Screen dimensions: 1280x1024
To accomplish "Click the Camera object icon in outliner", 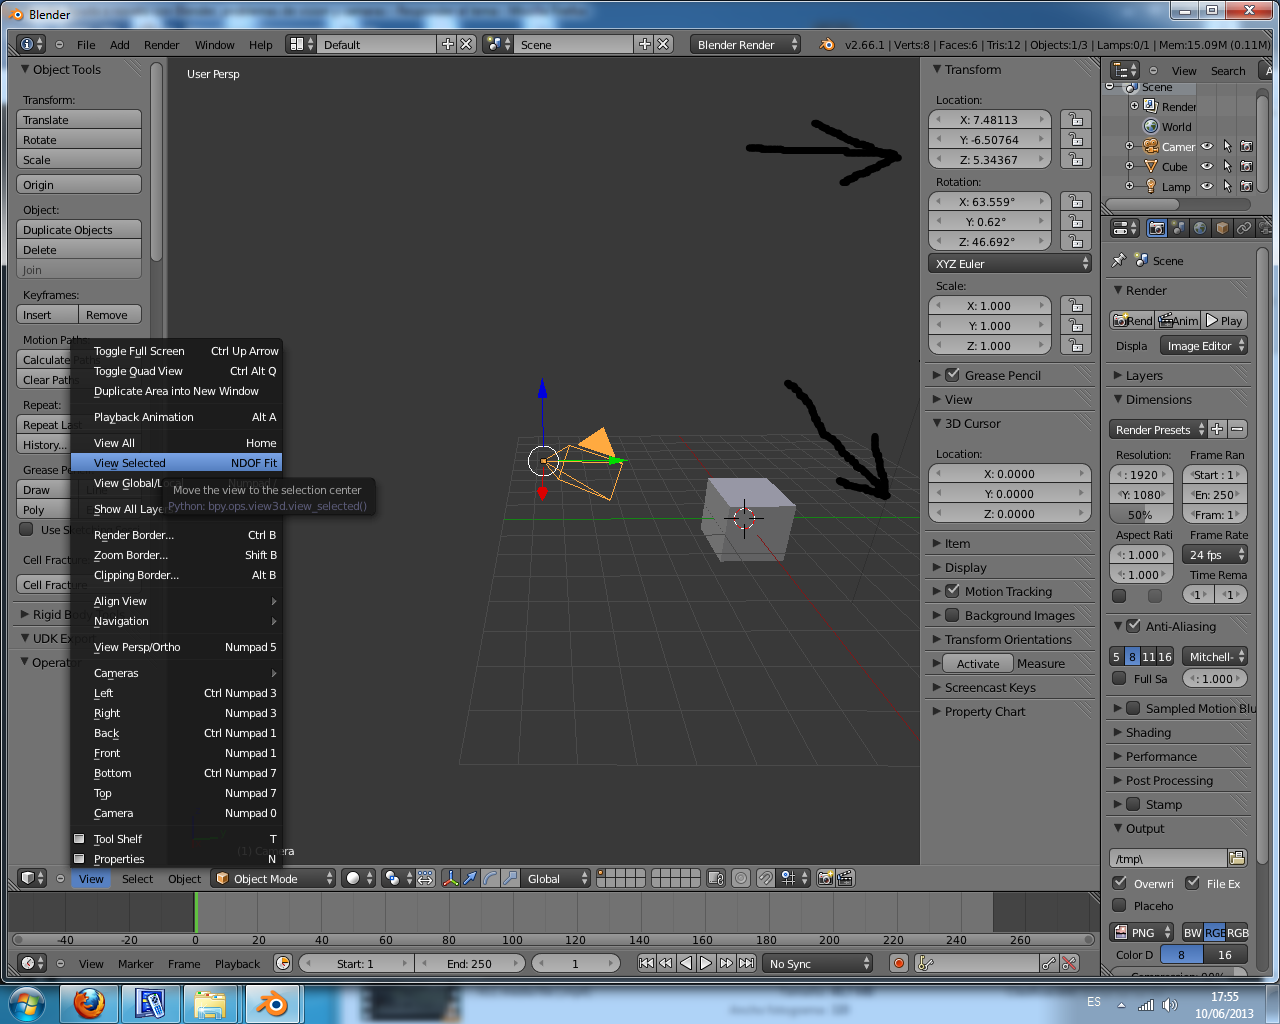I will [x=1151, y=146].
